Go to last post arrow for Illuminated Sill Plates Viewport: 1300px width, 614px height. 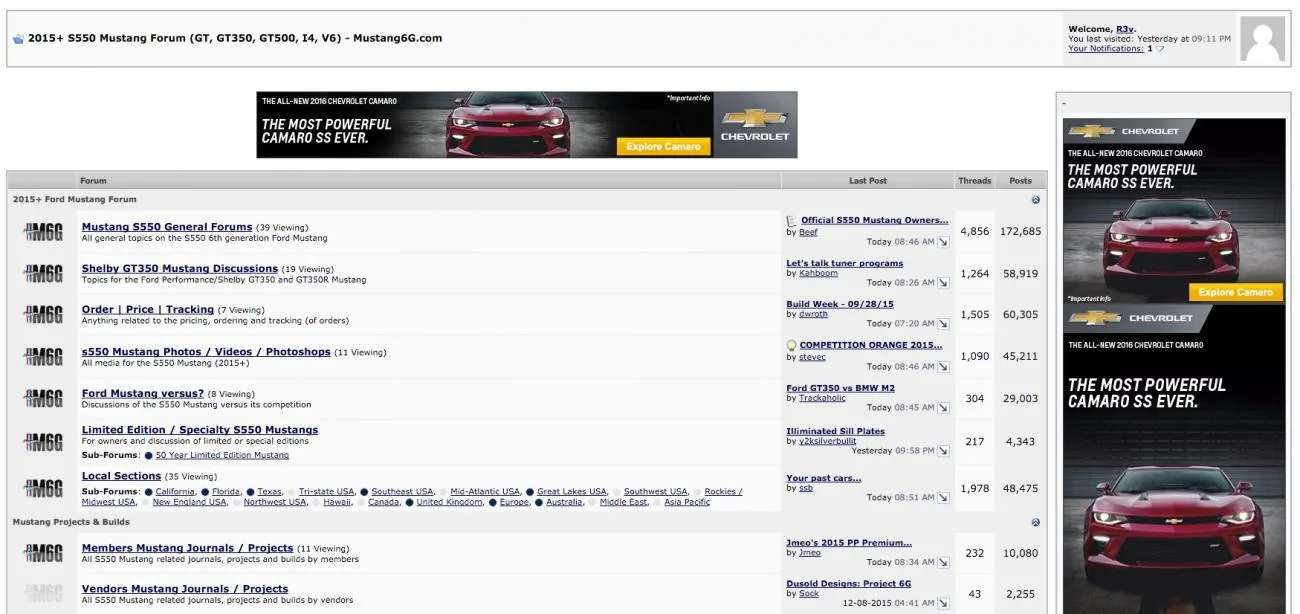[x=943, y=451]
